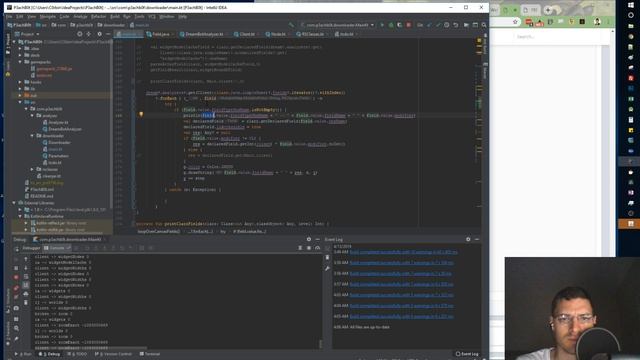Toggle the TODO tool window button
The image size is (640, 360).
point(77,354)
